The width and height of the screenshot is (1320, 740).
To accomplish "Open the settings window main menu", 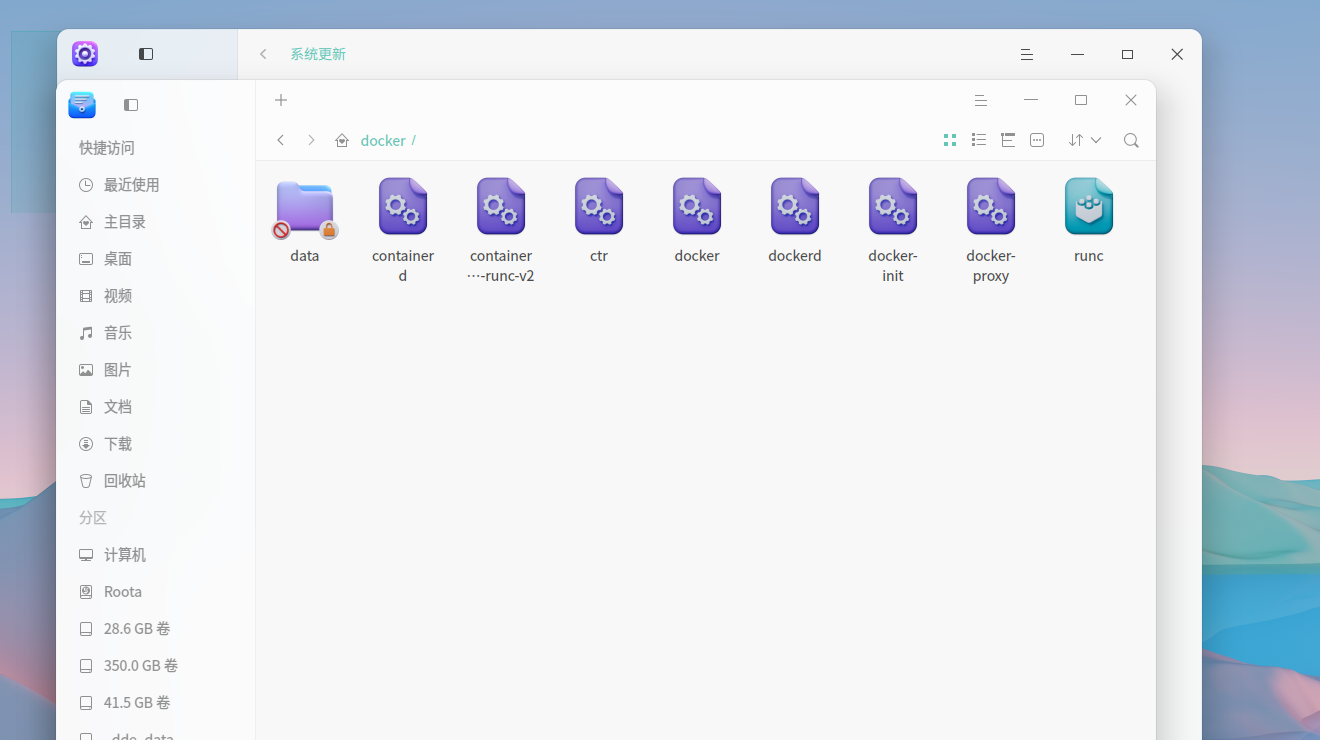I will pyautogui.click(x=1027, y=54).
